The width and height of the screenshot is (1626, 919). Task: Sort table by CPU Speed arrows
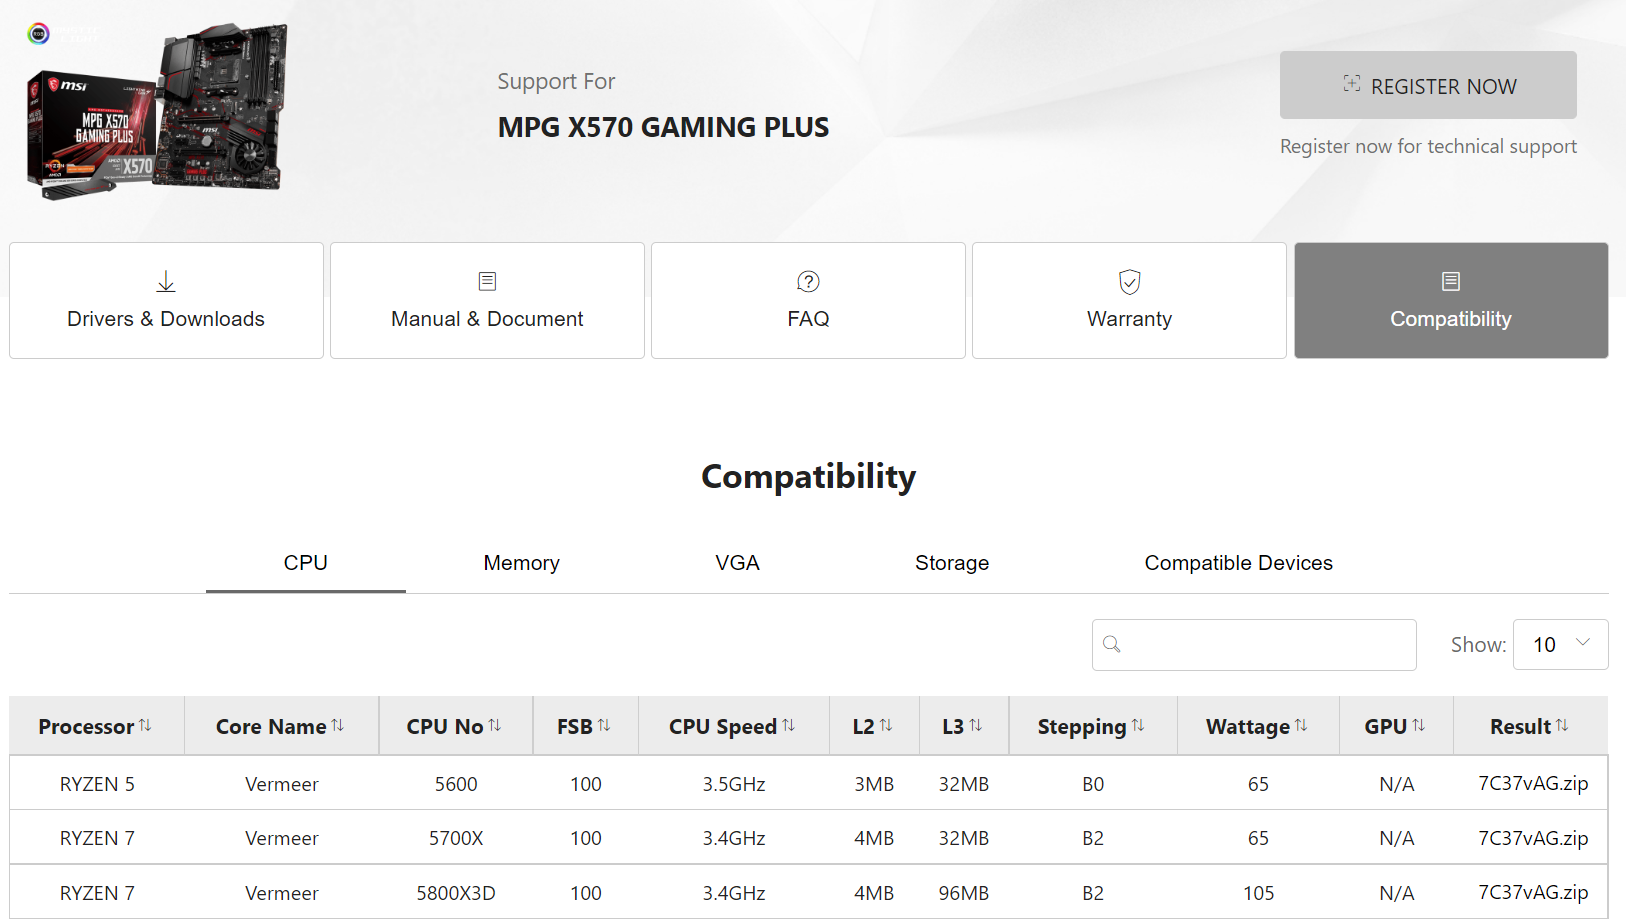789,726
